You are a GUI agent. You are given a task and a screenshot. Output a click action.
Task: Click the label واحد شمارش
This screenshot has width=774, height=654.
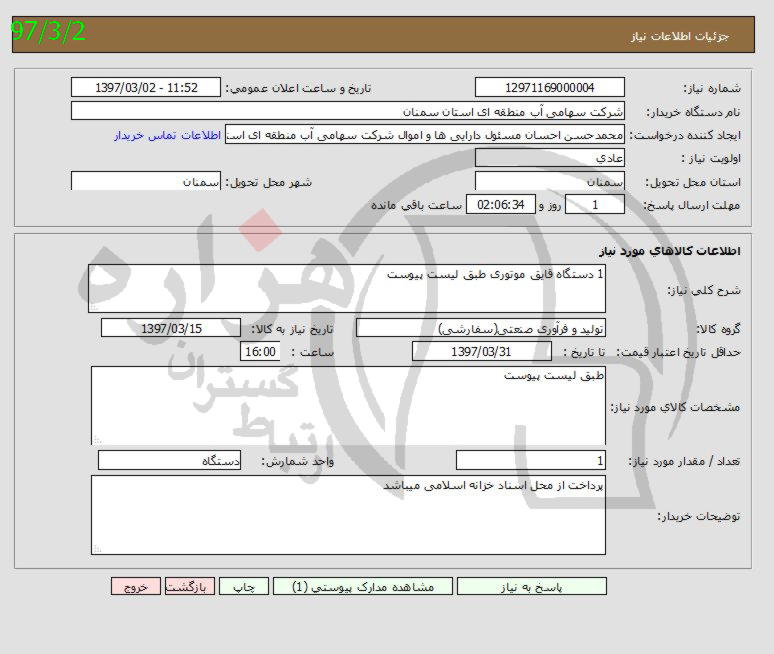click(x=298, y=462)
